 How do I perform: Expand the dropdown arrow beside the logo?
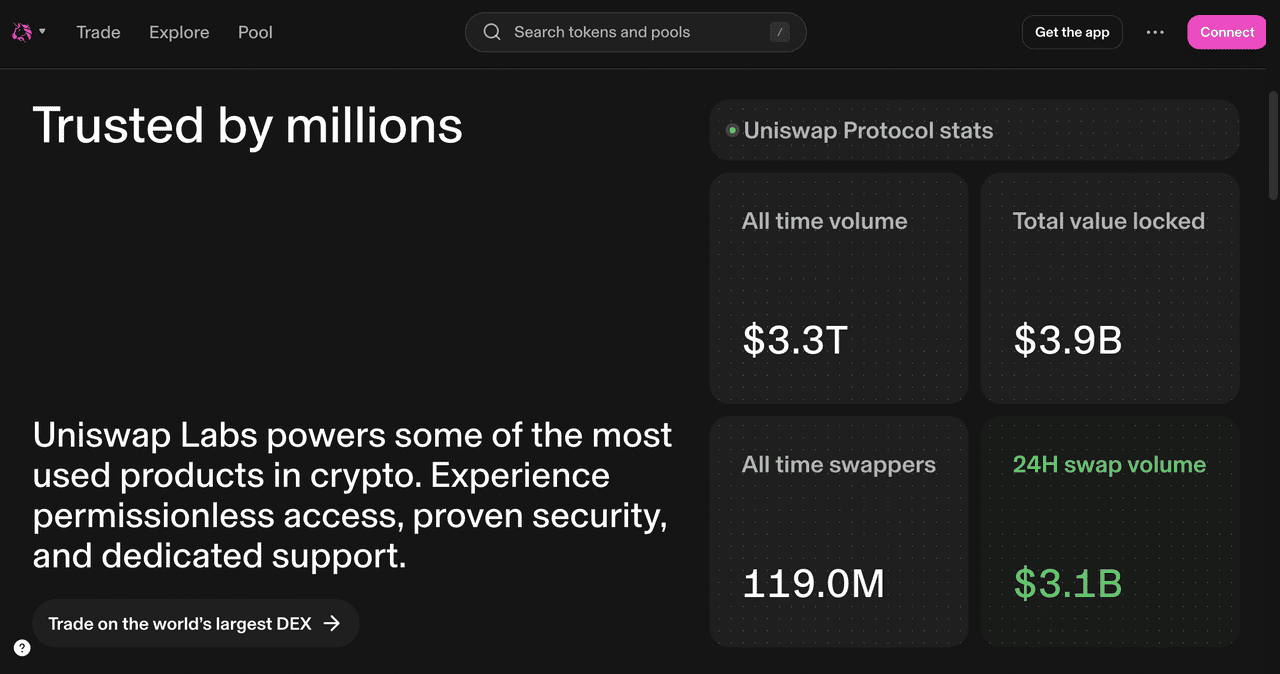(x=42, y=32)
